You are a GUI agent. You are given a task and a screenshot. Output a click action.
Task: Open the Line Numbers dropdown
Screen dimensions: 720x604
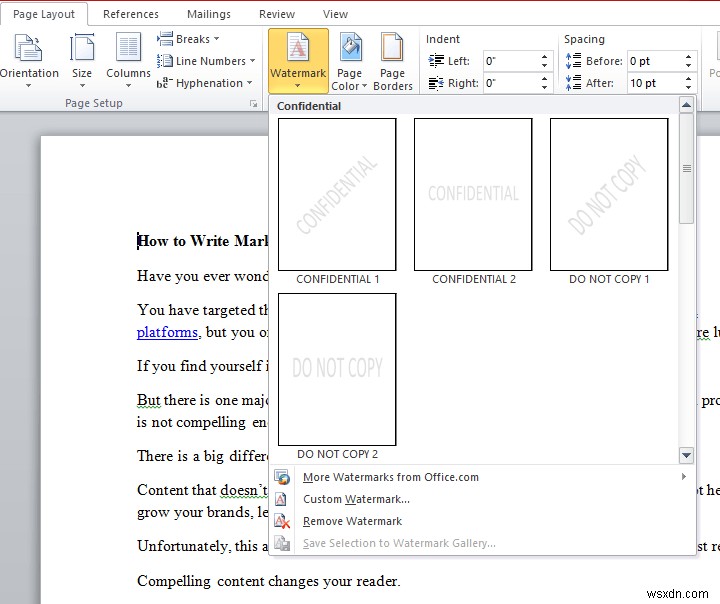tap(206, 61)
